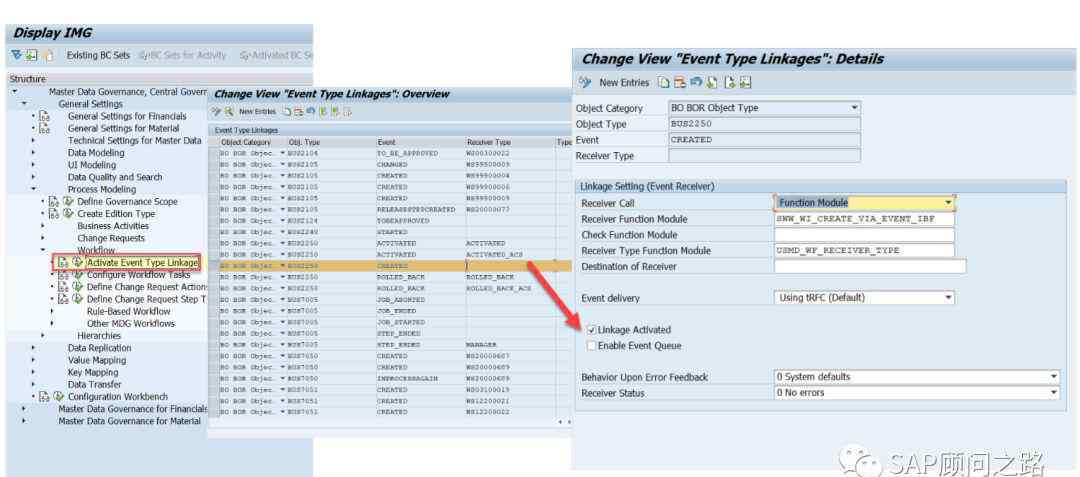Select the TO_BE_APPROVED event cell
This screenshot has height=477, width=1080.
(x=420, y=153)
